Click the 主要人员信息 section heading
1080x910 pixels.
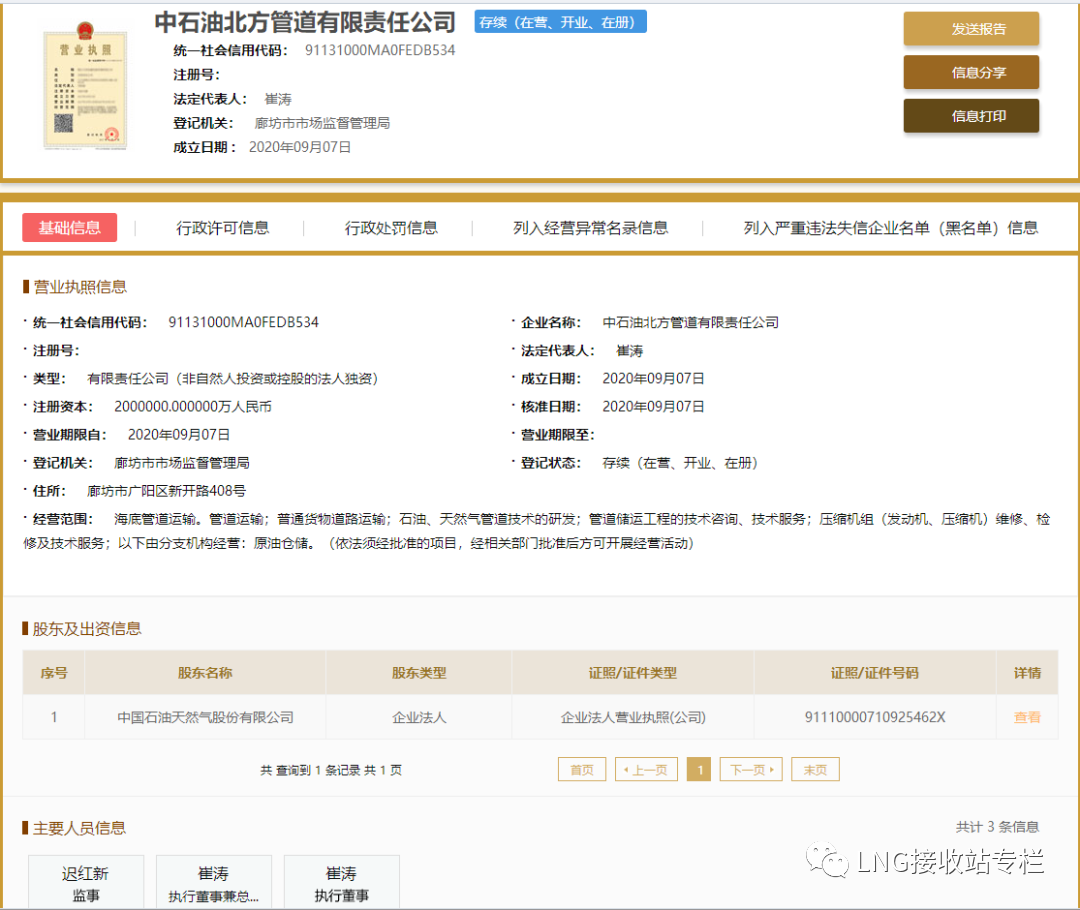(x=79, y=828)
